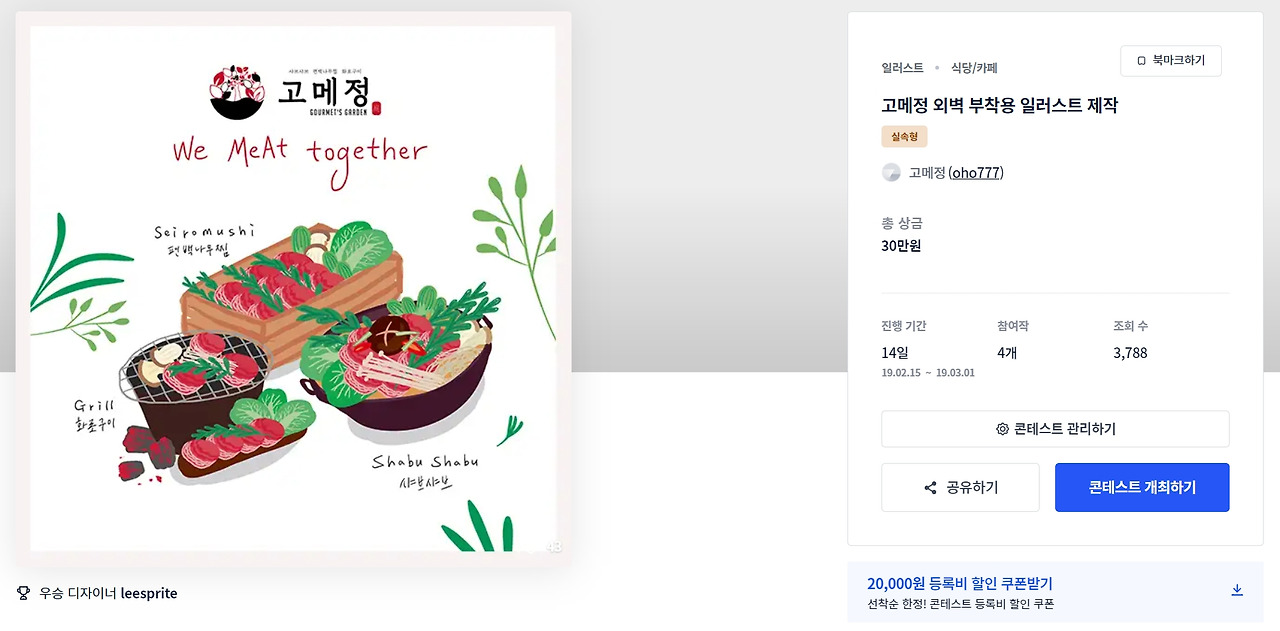Click the bookmark icon in 북마크하기 button

click(x=1141, y=61)
